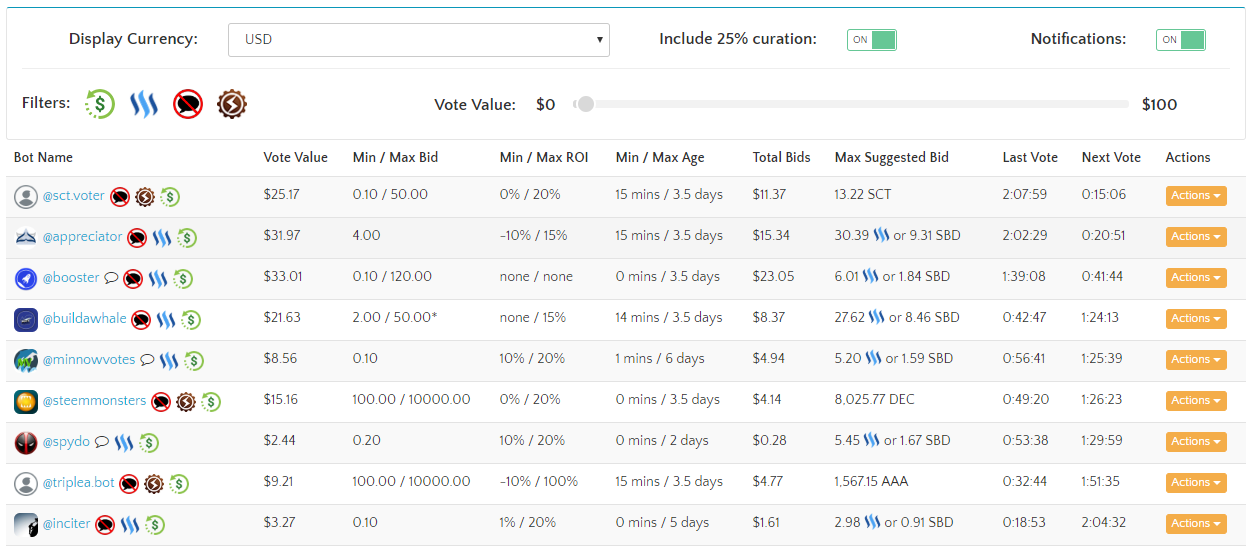The image size is (1255, 546).
Task: Click the brown lightning badge filter icon
Action: [x=232, y=104]
